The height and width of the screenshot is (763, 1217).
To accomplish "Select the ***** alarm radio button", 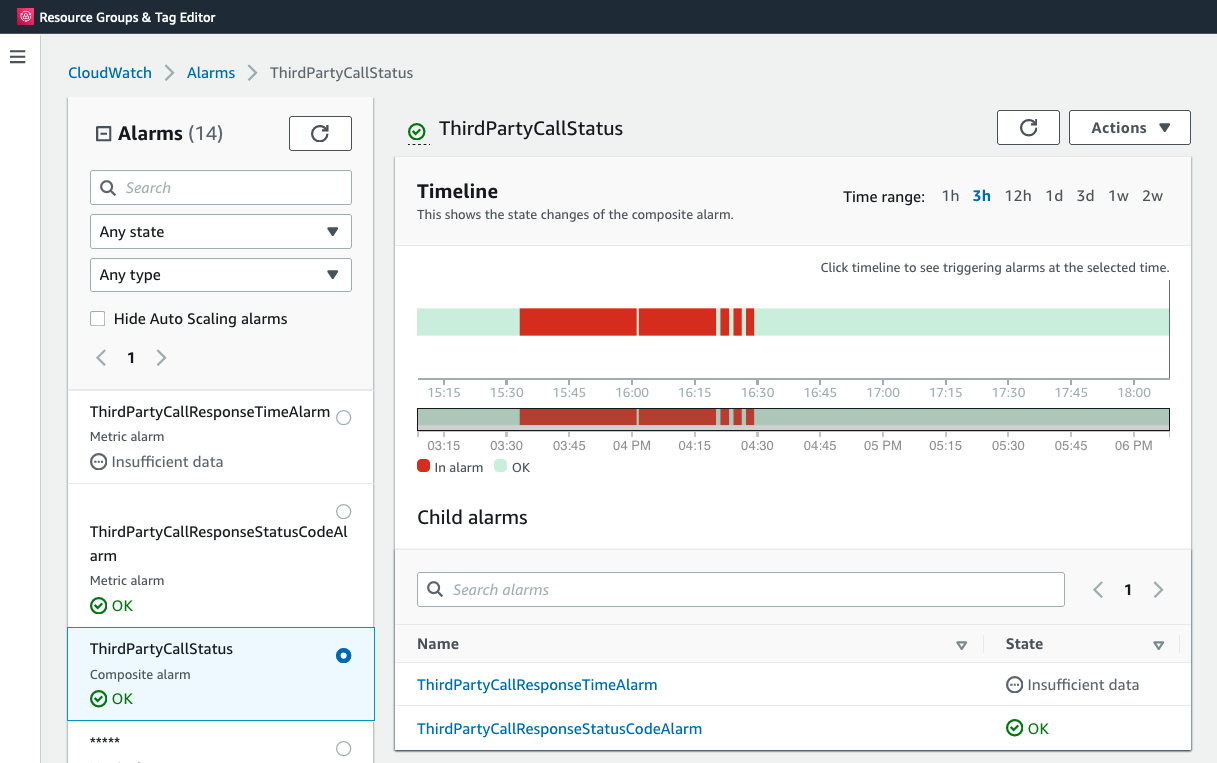I will pos(344,748).
